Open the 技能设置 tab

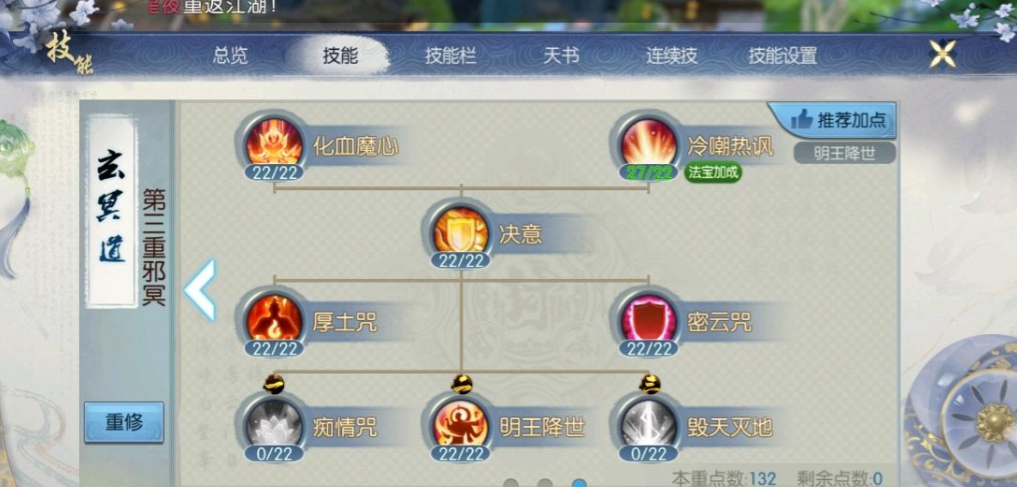coord(783,56)
